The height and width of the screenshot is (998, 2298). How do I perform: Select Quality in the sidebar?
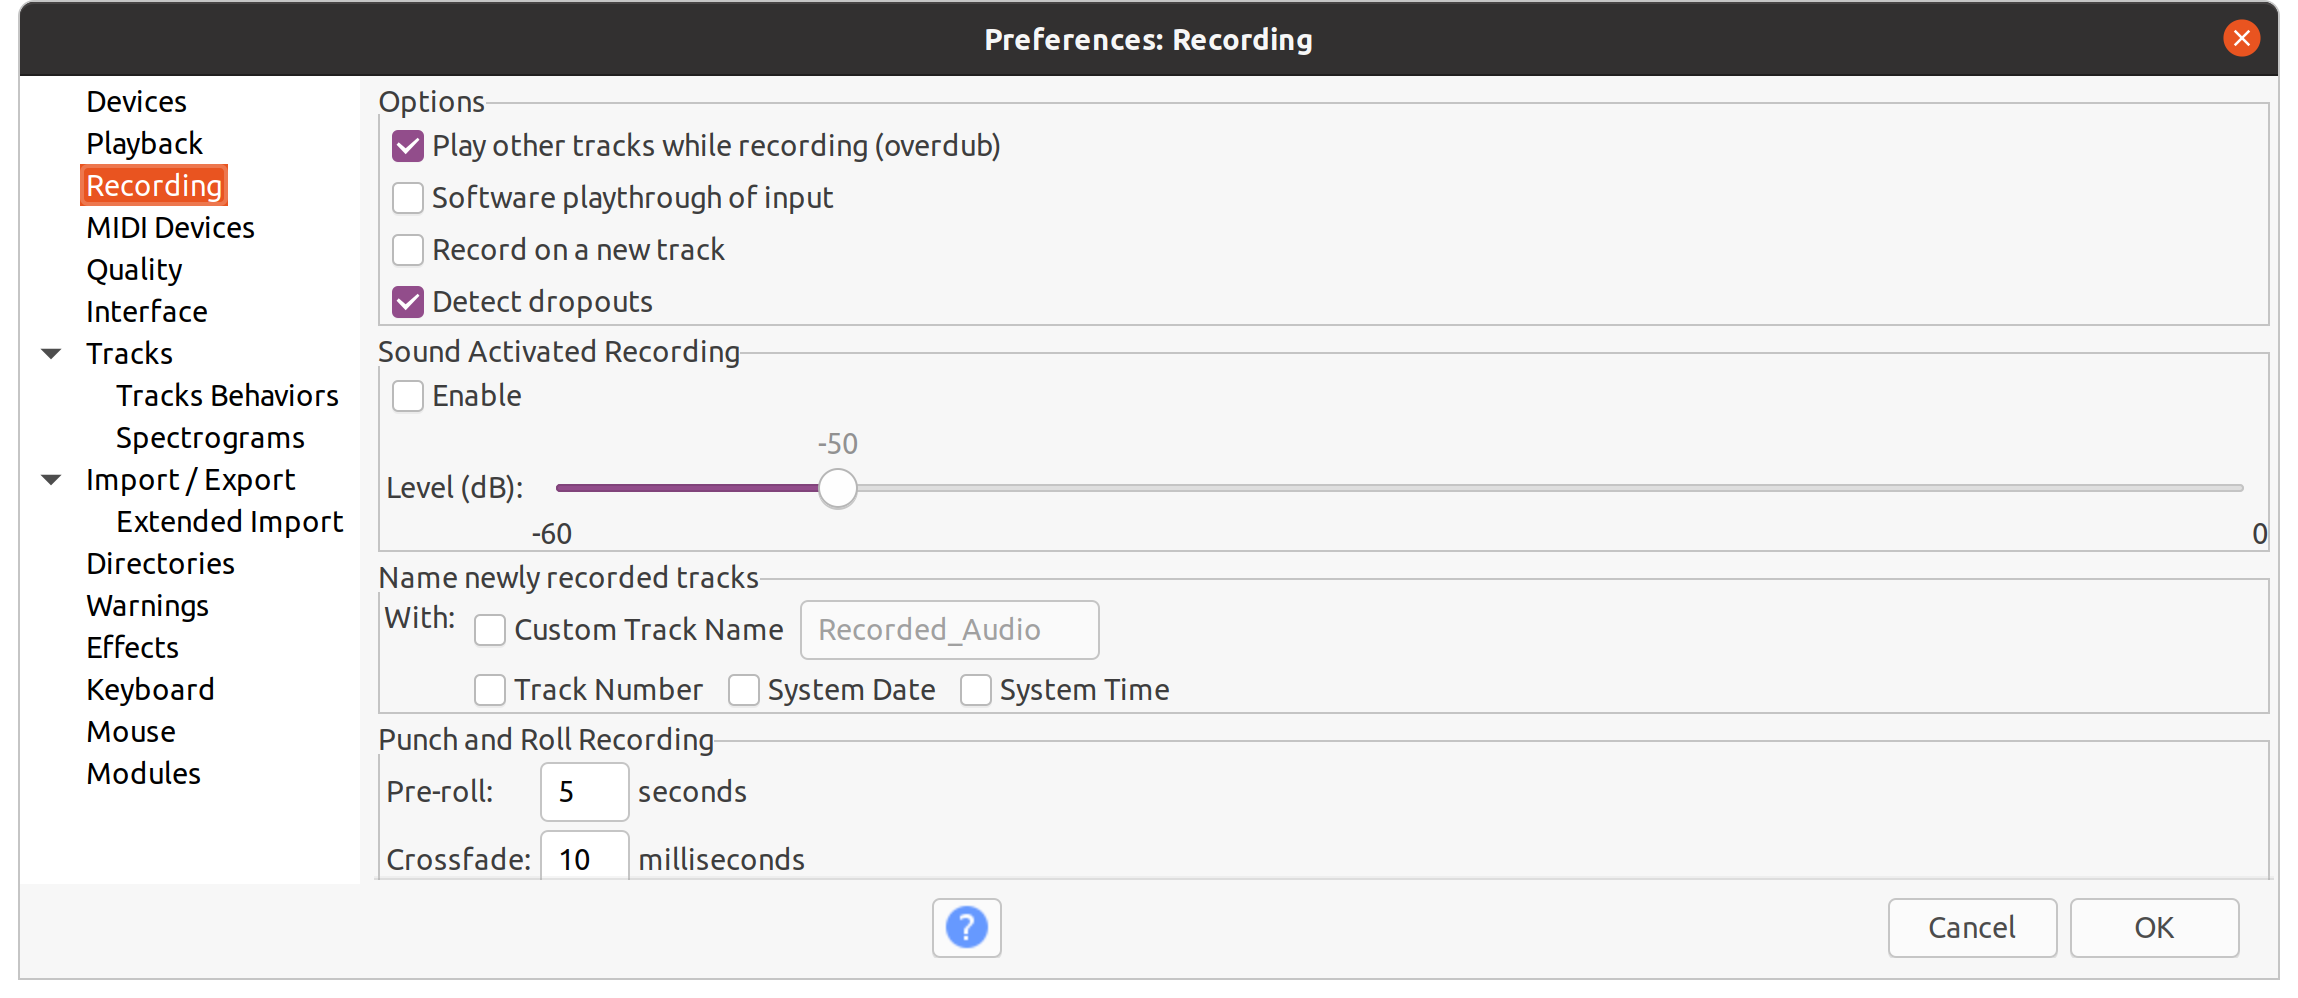click(x=134, y=270)
